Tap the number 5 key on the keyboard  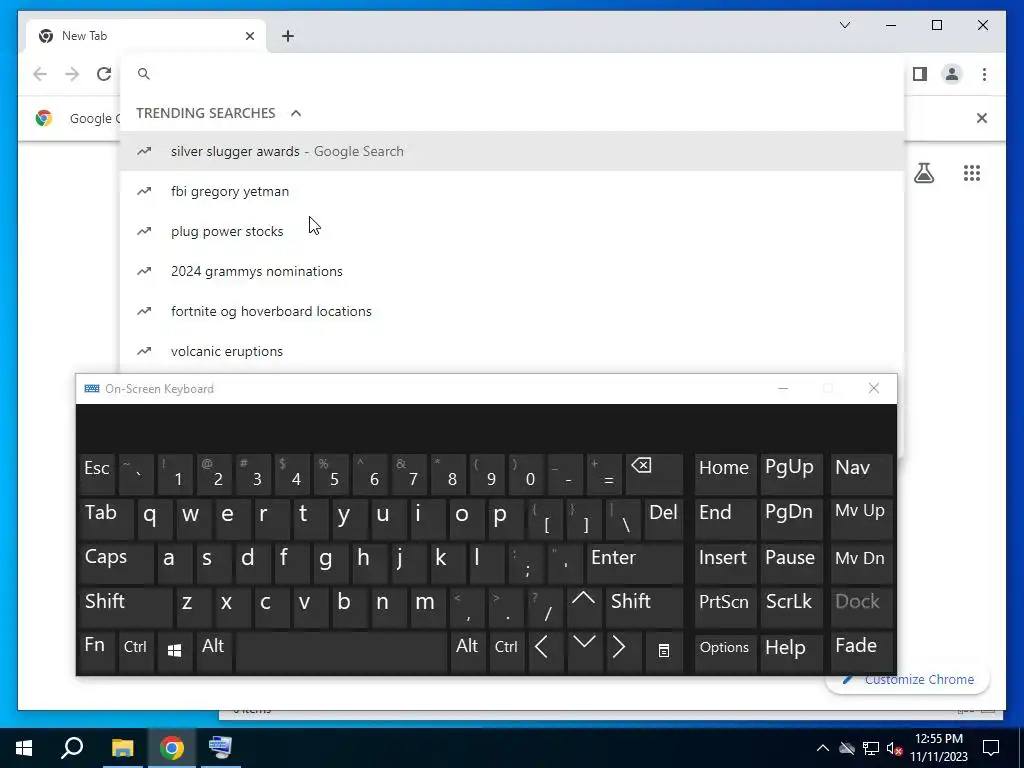click(331, 473)
